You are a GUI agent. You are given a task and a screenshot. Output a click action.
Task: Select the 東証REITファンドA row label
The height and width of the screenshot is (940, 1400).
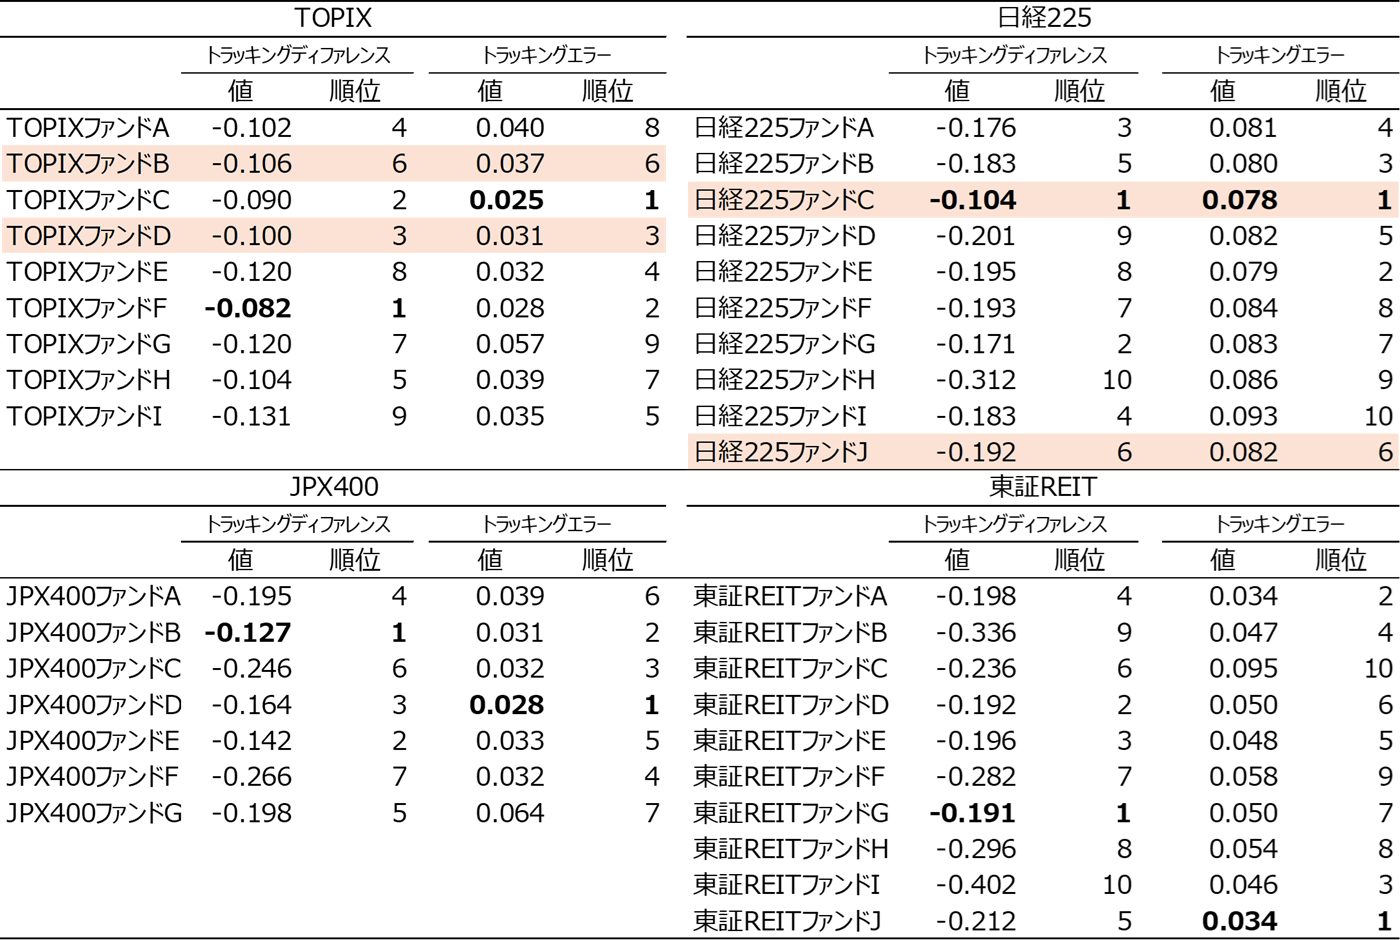click(x=791, y=597)
